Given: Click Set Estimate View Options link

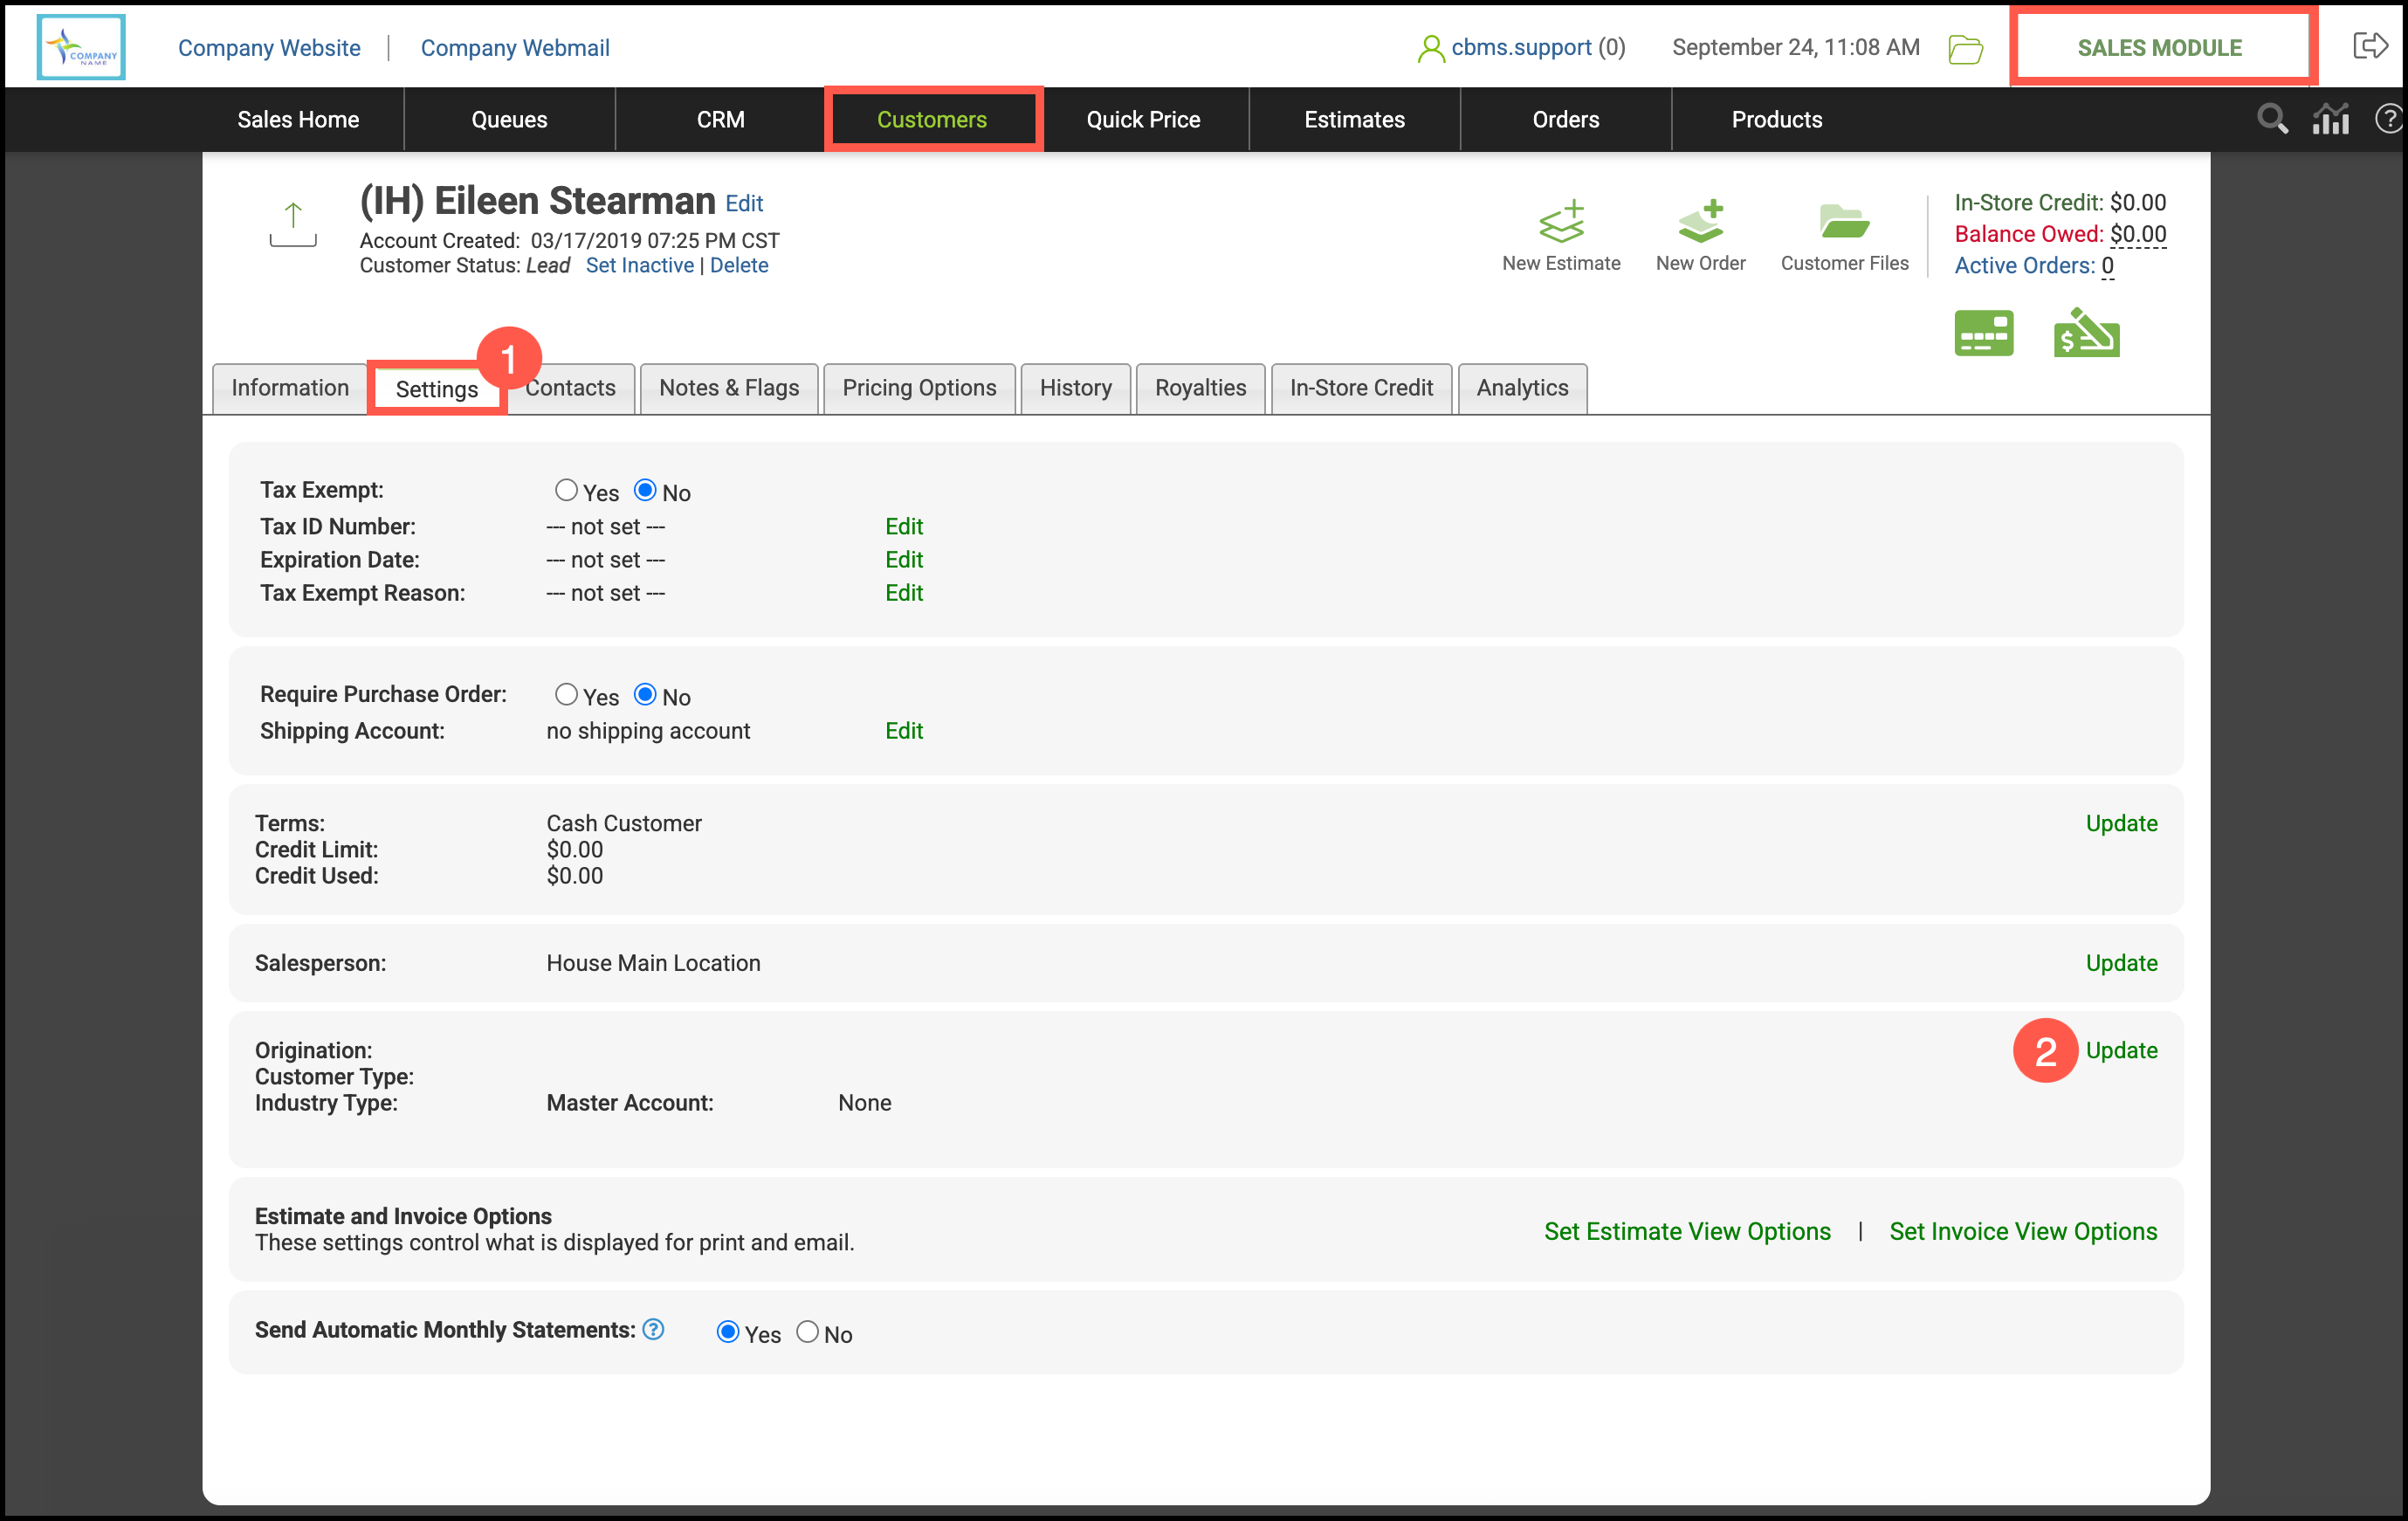Looking at the screenshot, I should pyautogui.click(x=1686, y=1231).
